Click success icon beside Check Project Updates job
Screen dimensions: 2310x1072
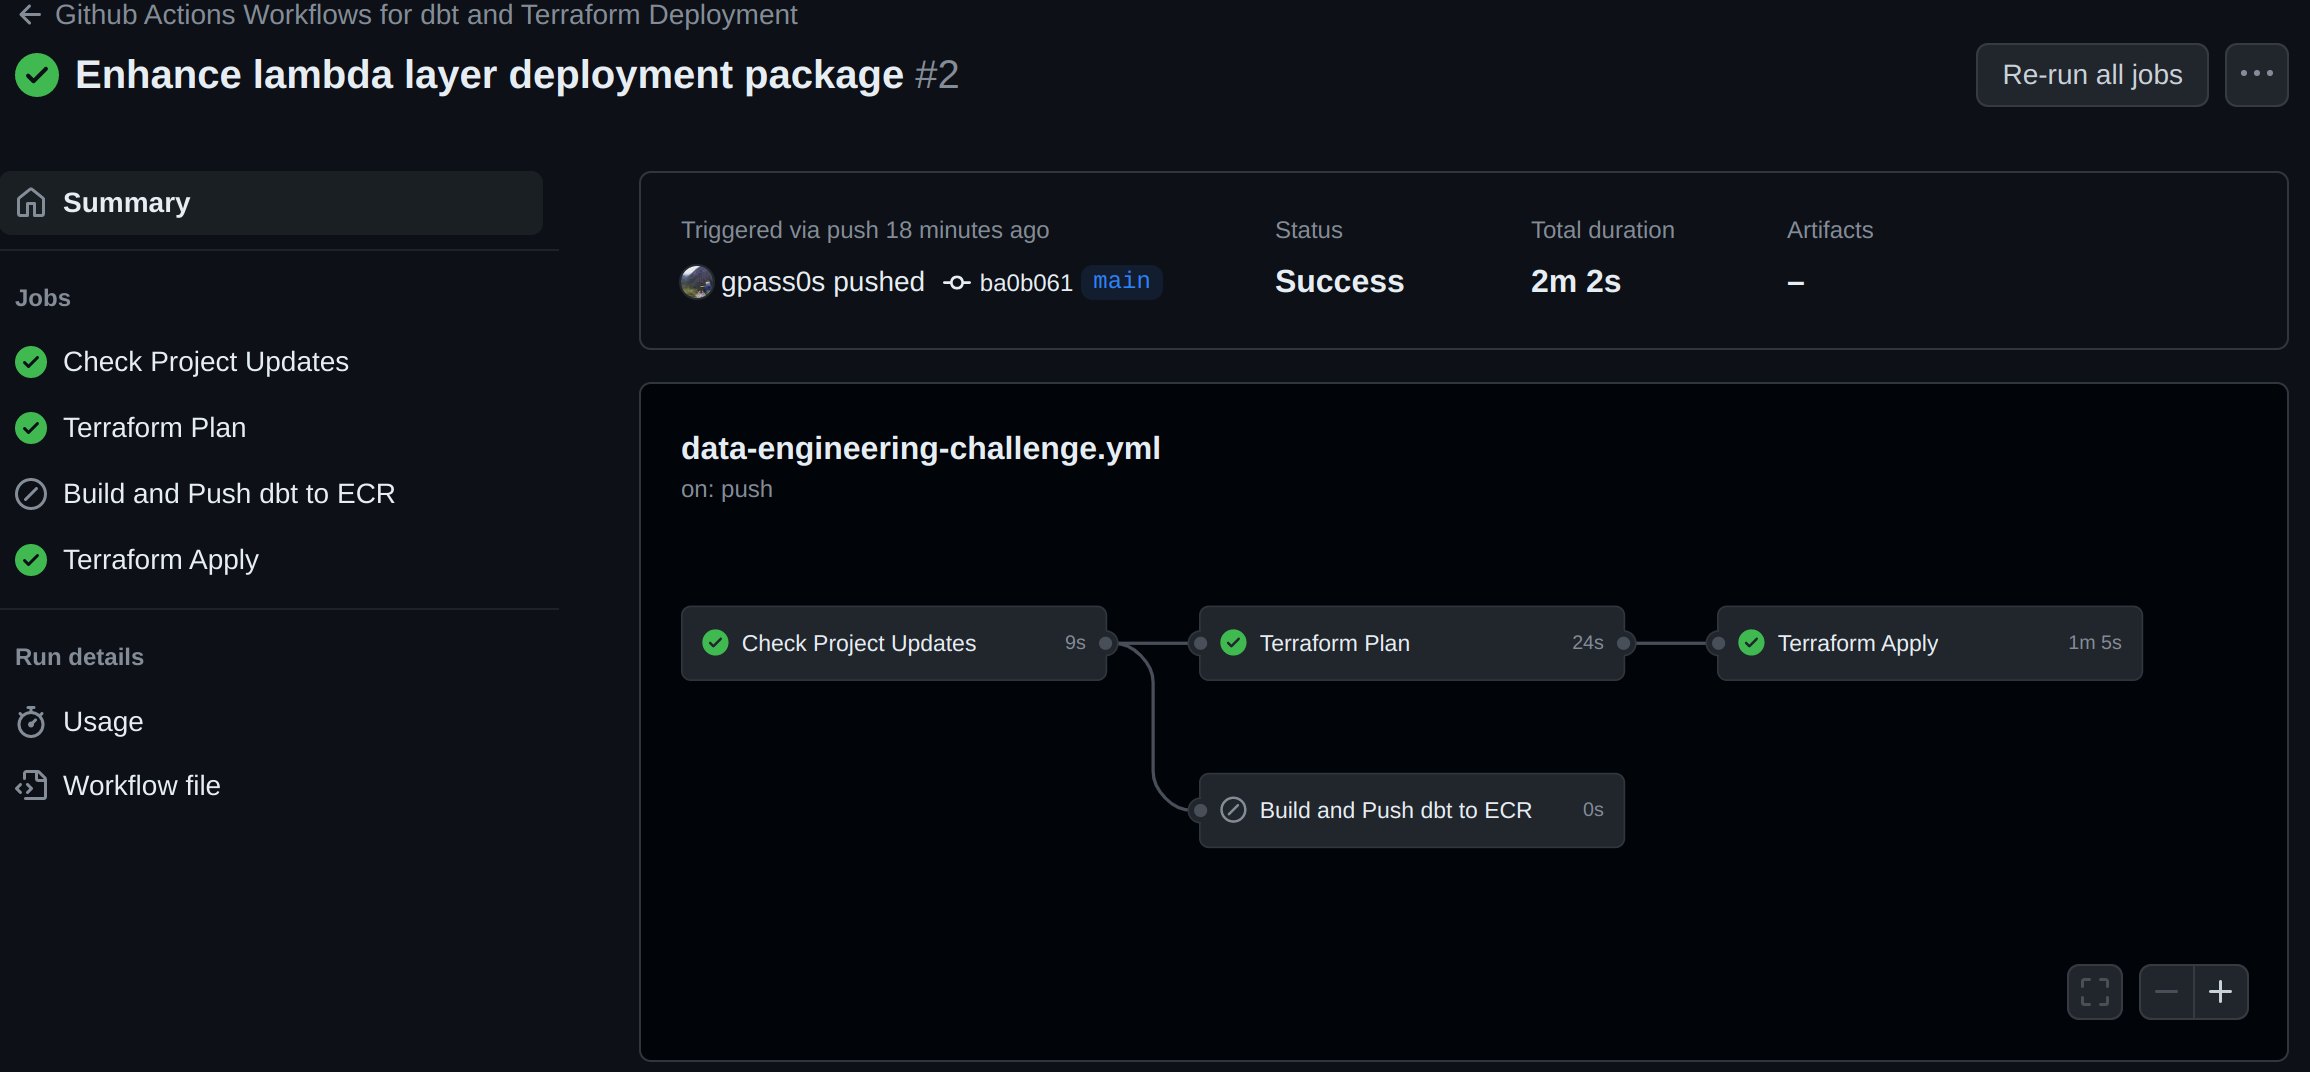31,362
